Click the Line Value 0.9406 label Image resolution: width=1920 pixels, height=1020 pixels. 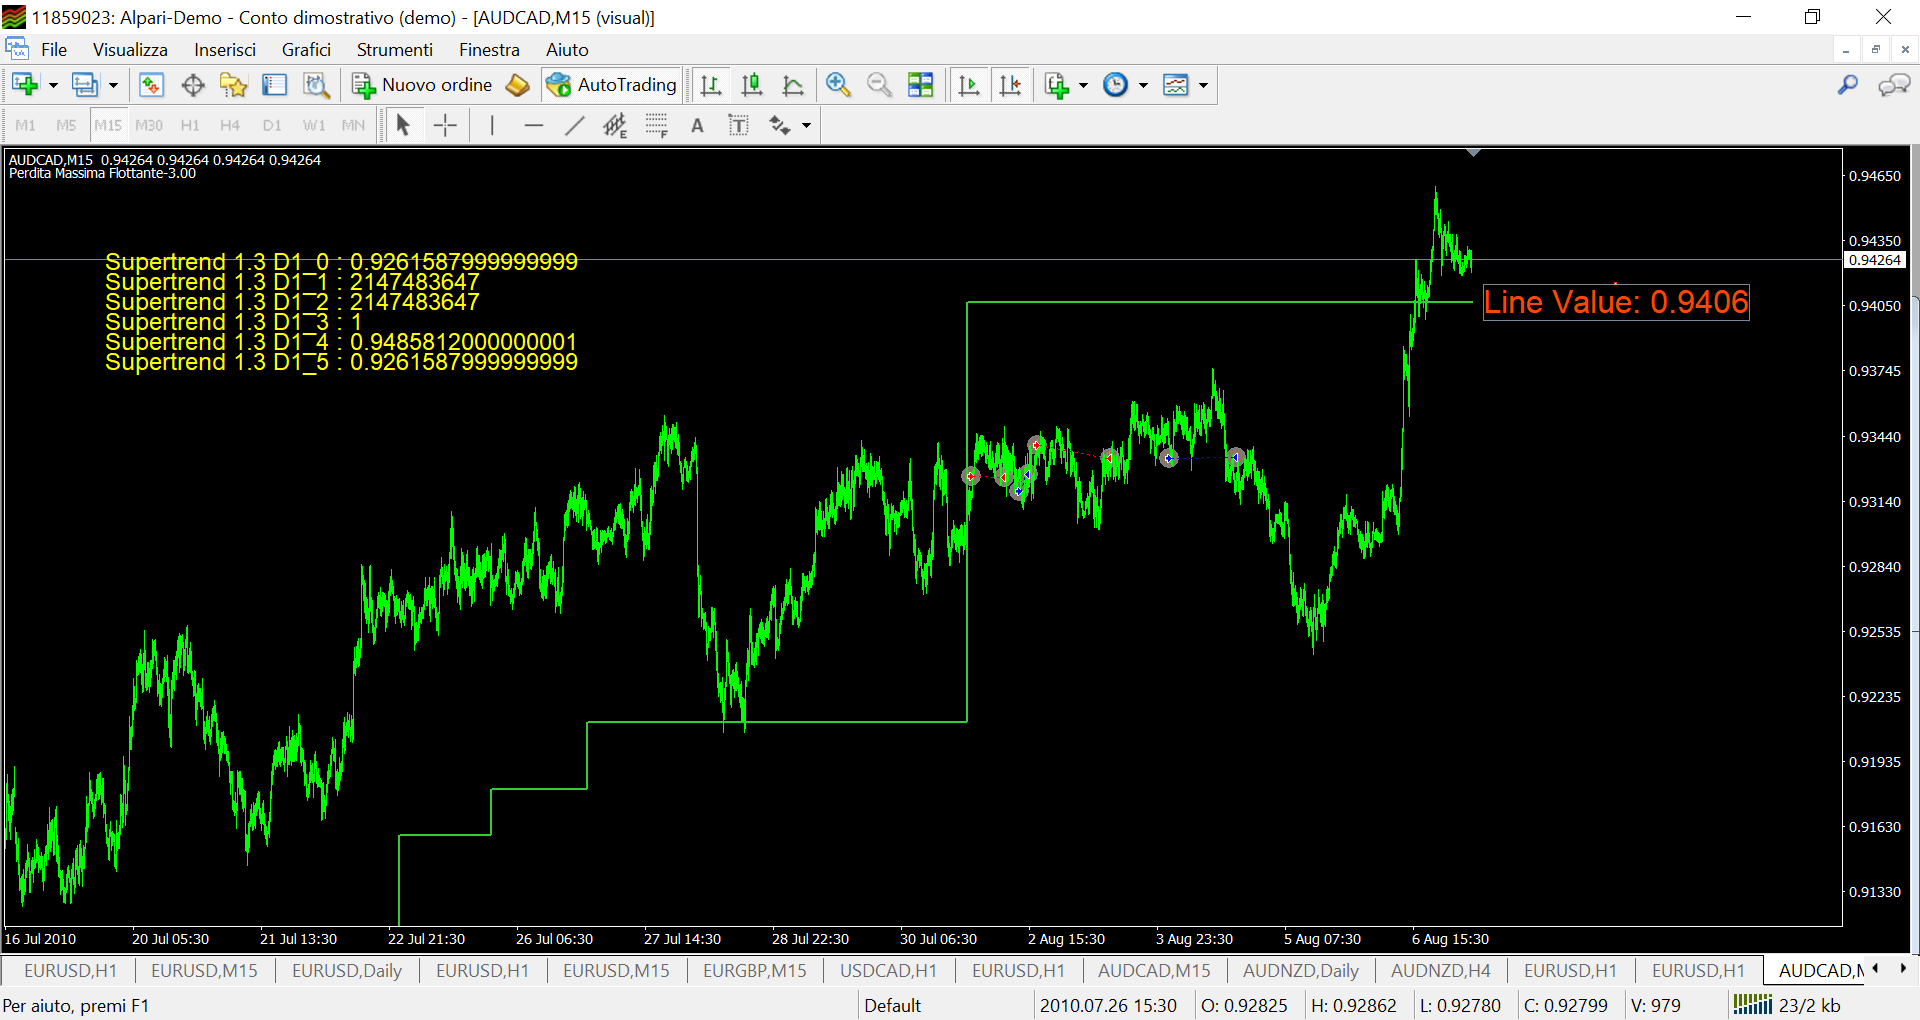click(1616, 302)
